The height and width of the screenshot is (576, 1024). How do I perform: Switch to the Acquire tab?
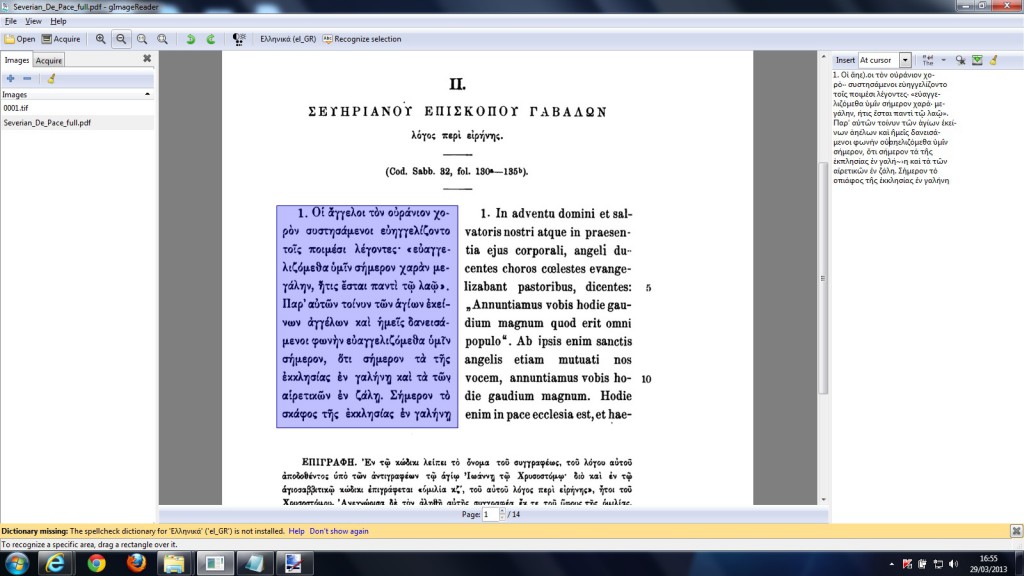pyautogui.click(x=48, y=61)
